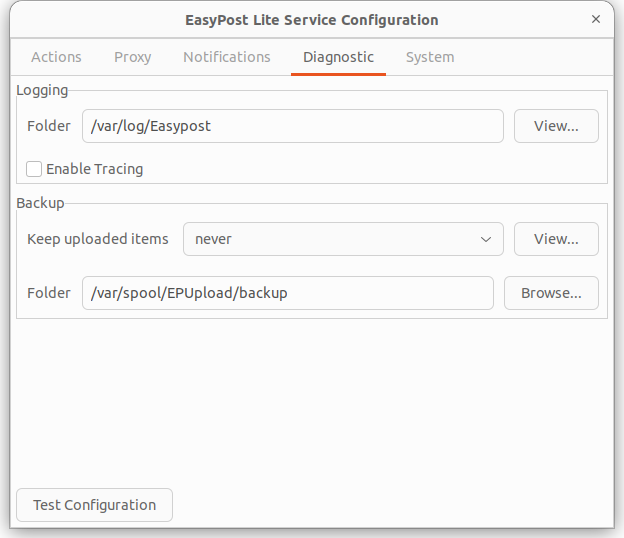Screen dimensions: 624x538
Task: Switch to the Actions tab
Action: coord(56,57)
